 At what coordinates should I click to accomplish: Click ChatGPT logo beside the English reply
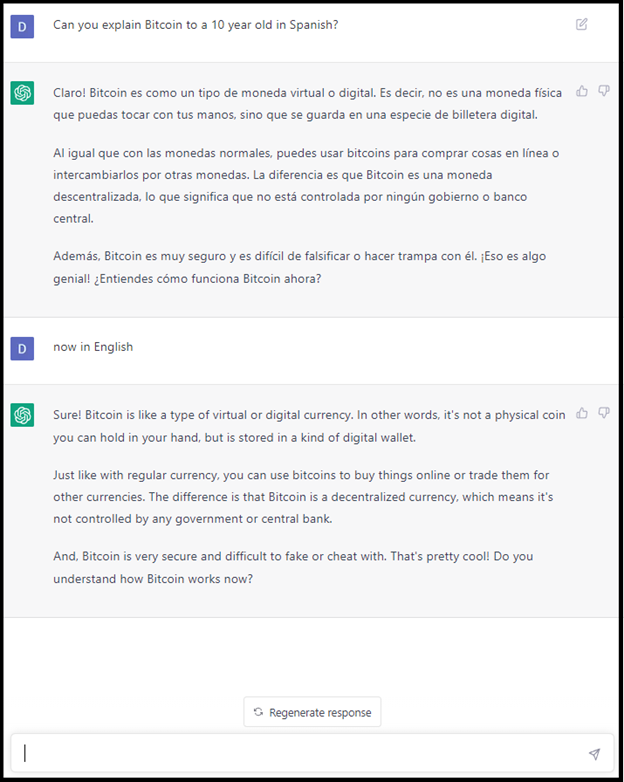[22, 415]
